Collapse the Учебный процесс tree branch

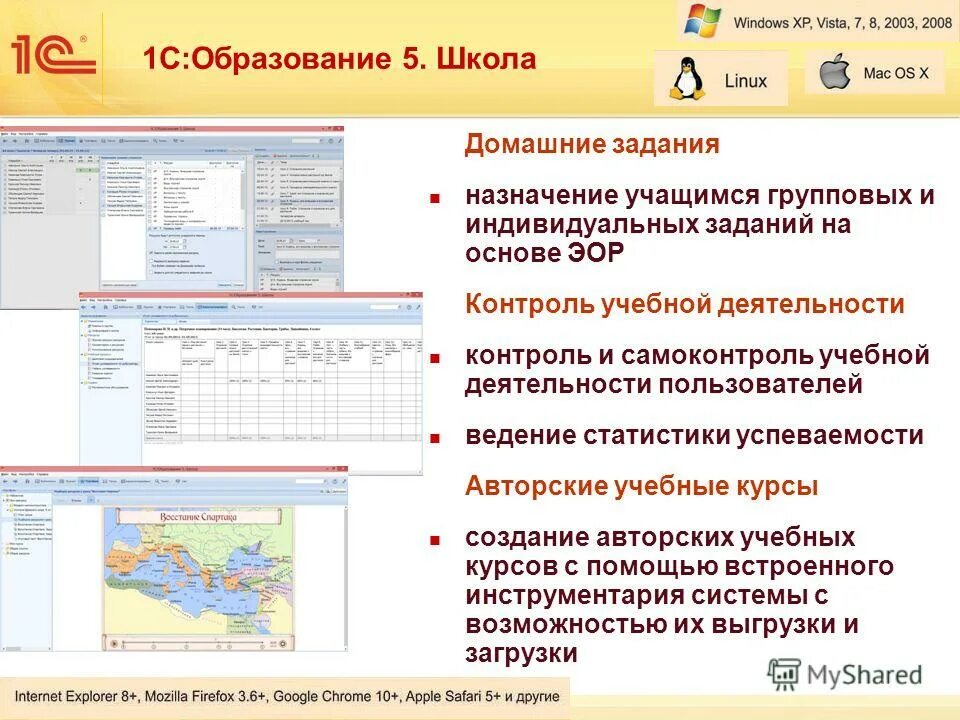[84, 354]
